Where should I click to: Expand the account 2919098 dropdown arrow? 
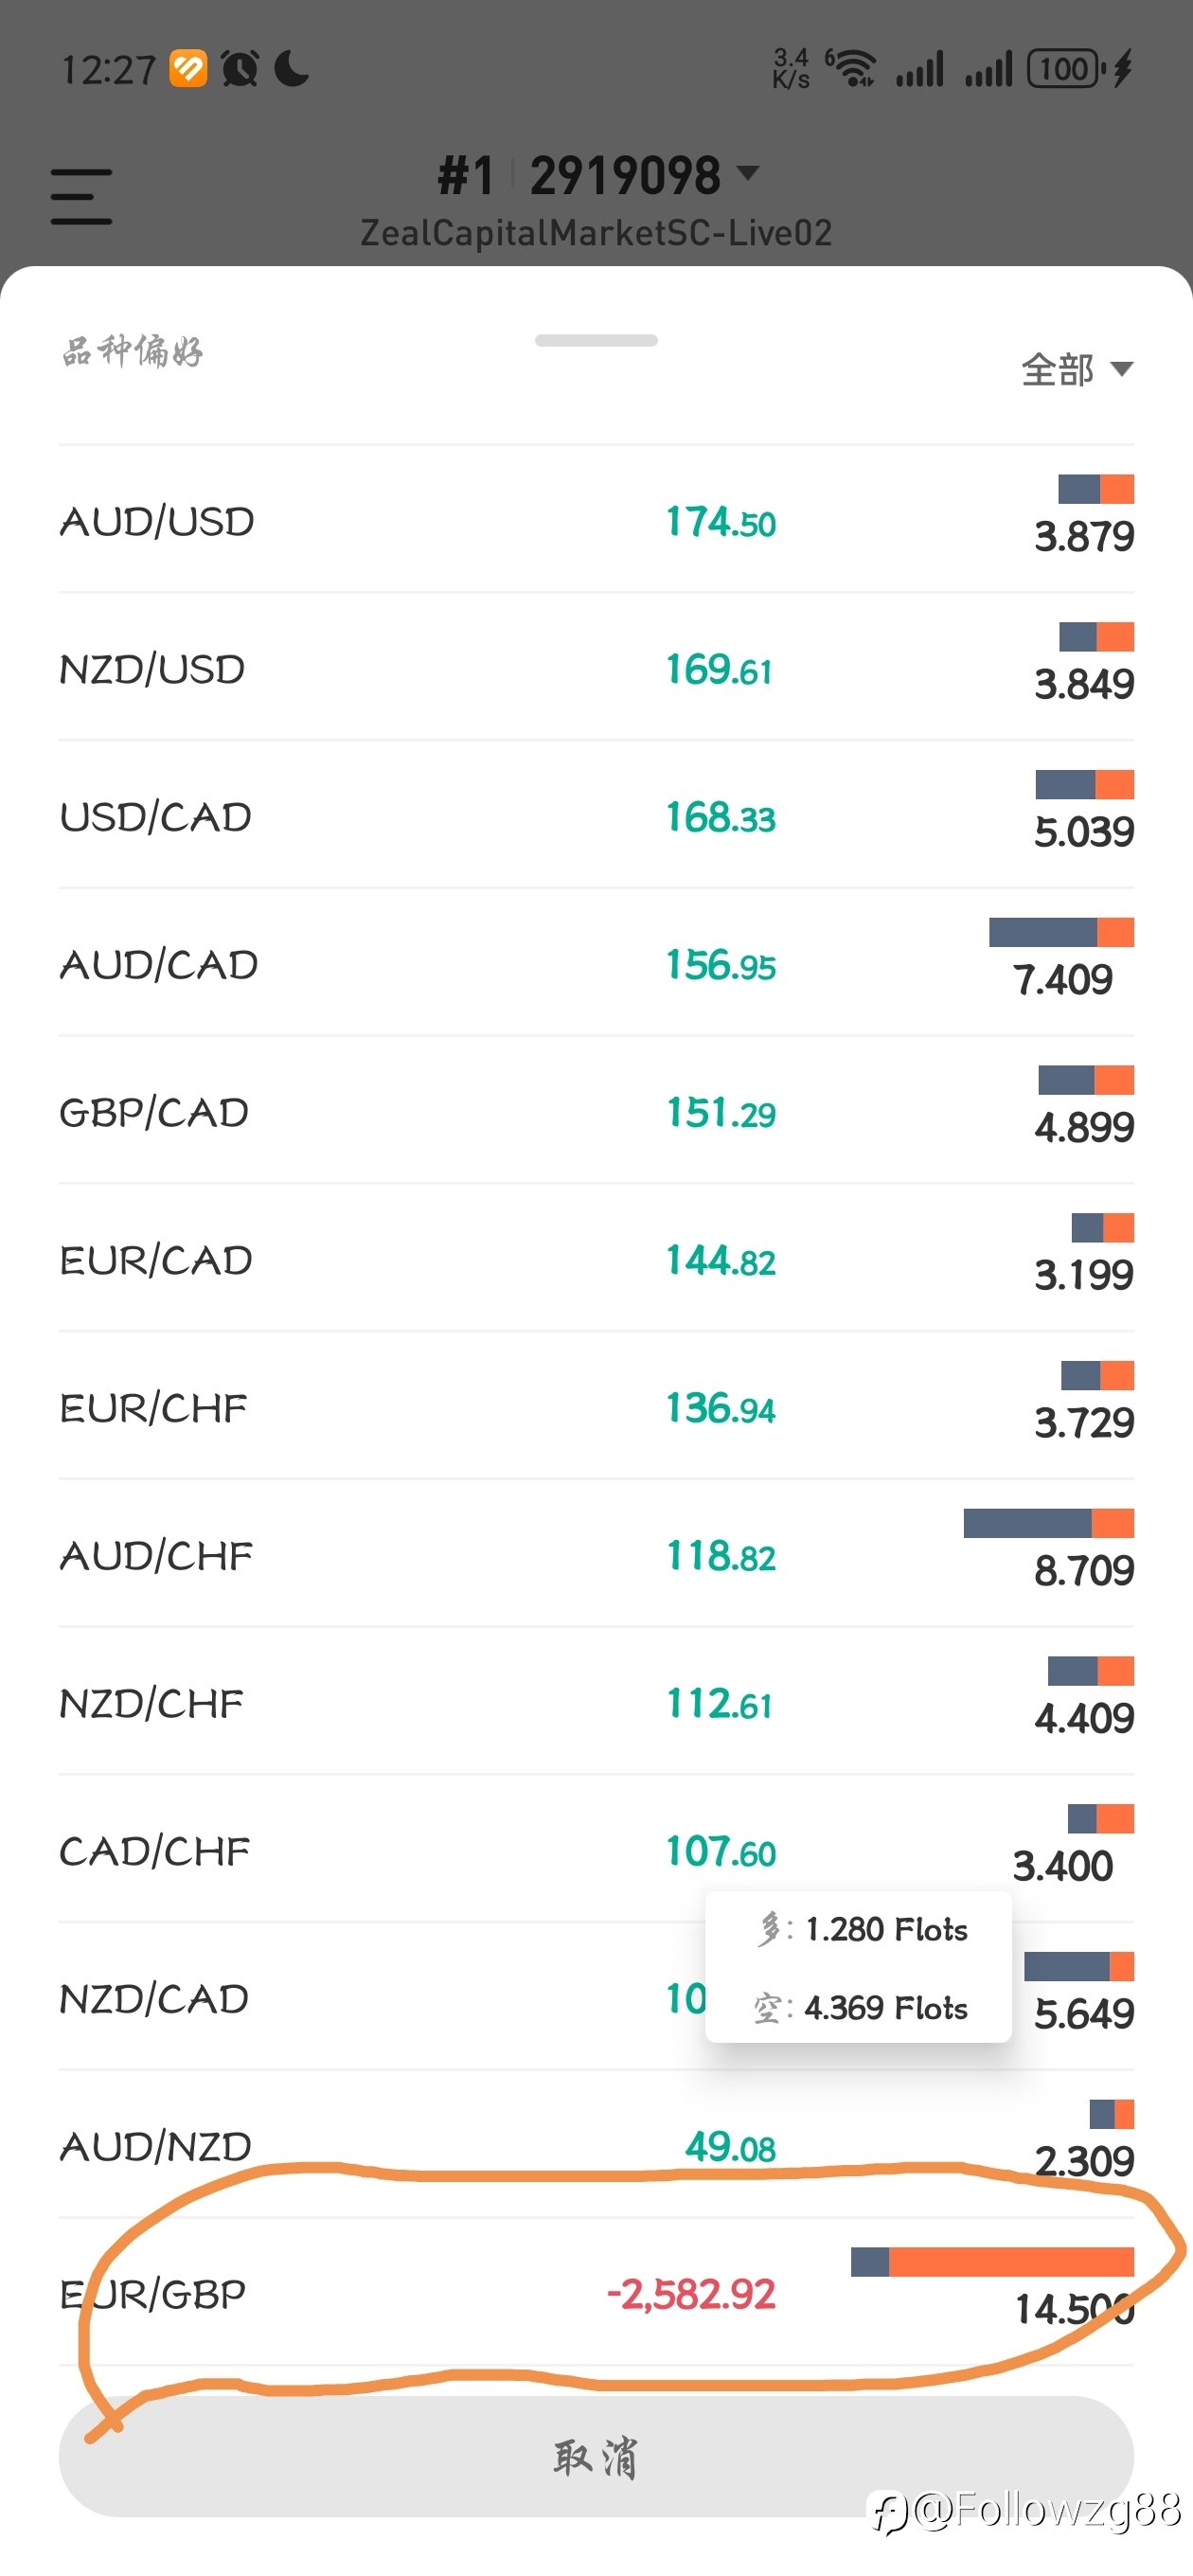coord(747,173)
